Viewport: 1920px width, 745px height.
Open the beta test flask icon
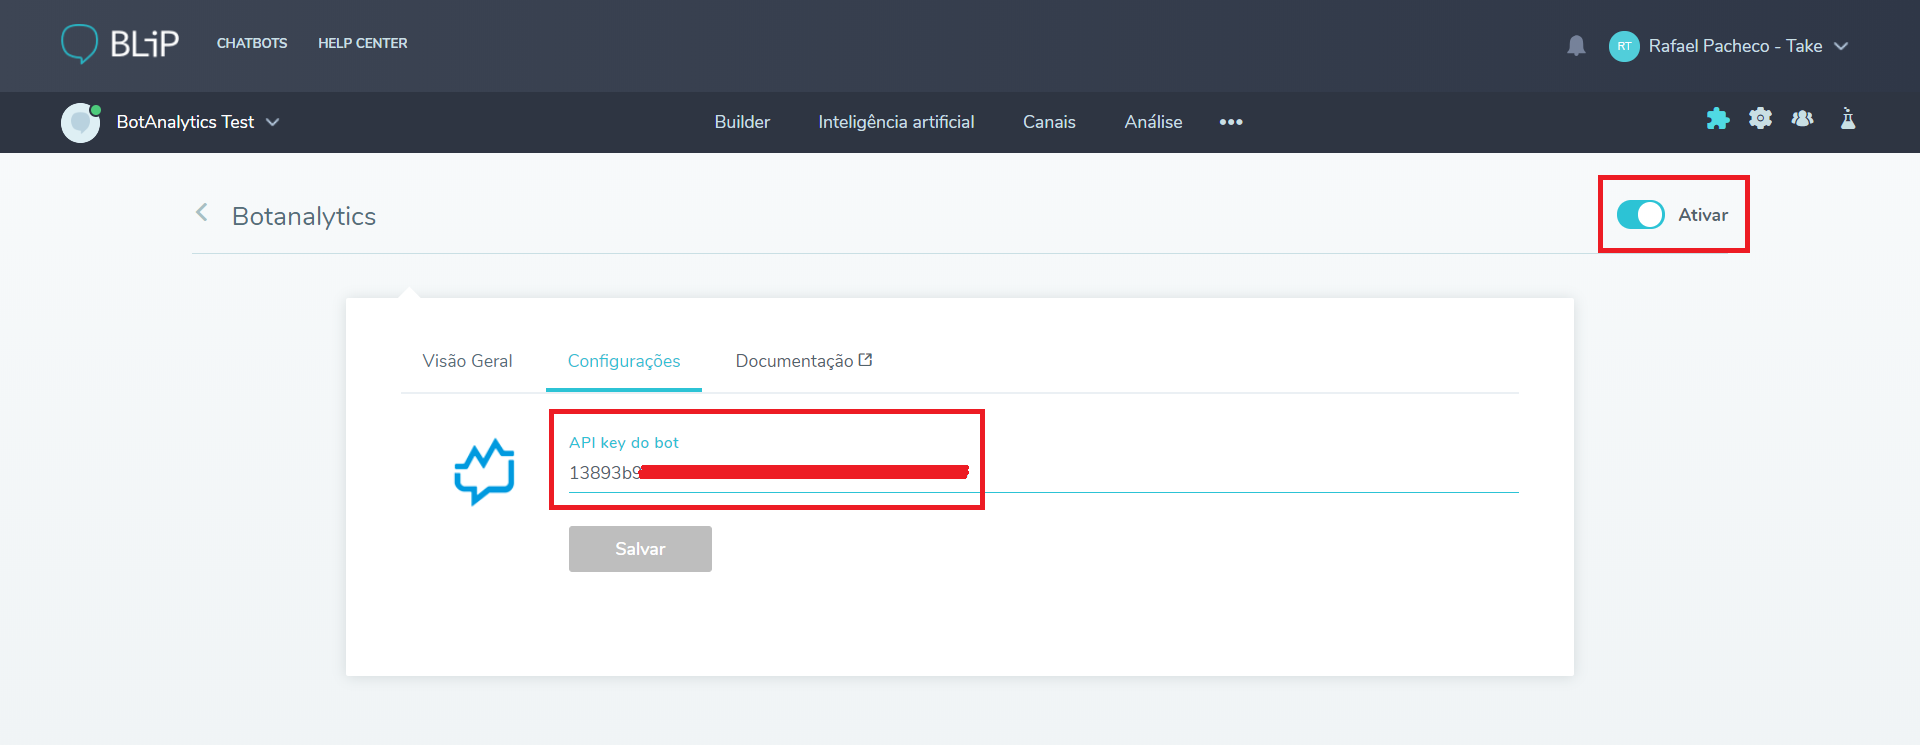click(1848, 118)
